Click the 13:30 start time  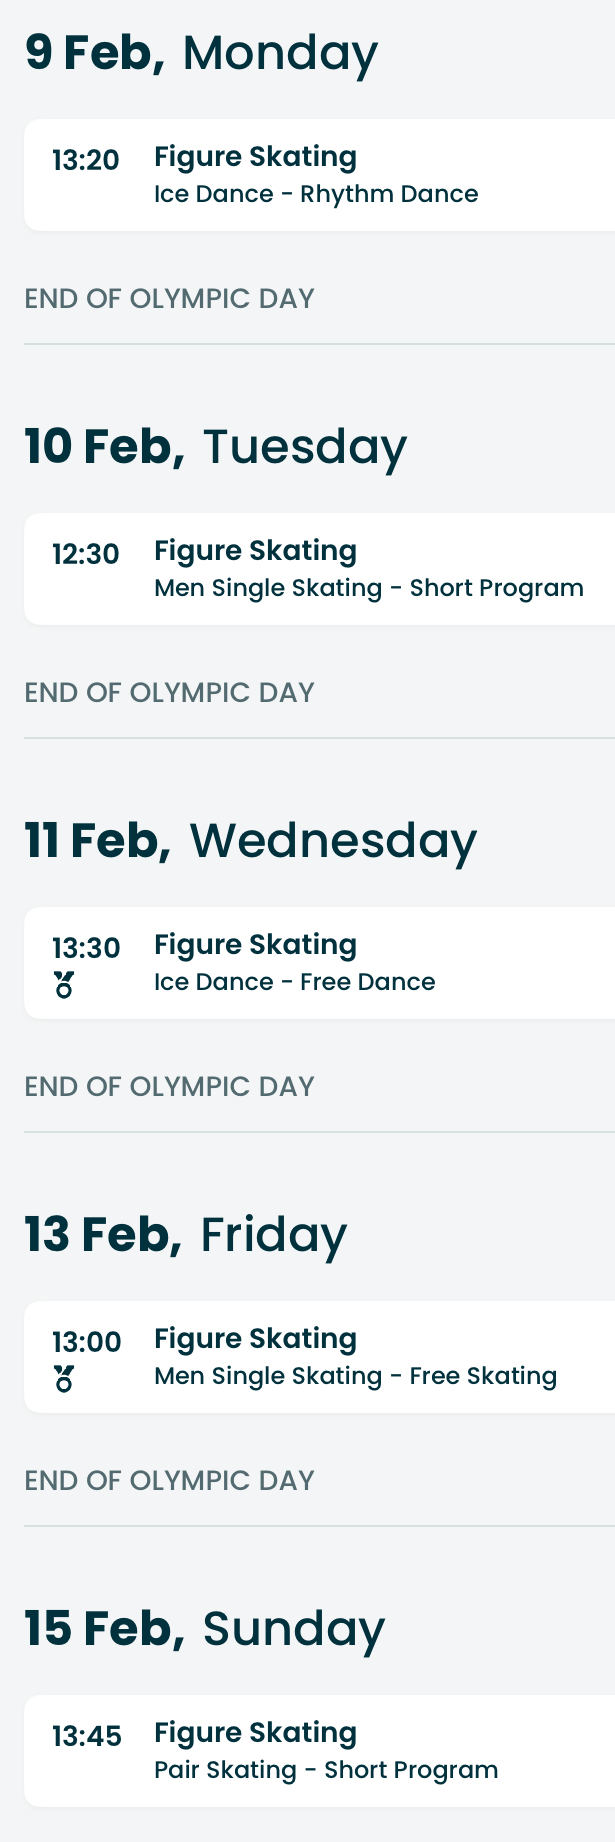pyautogui.click(x=86, y=948)
